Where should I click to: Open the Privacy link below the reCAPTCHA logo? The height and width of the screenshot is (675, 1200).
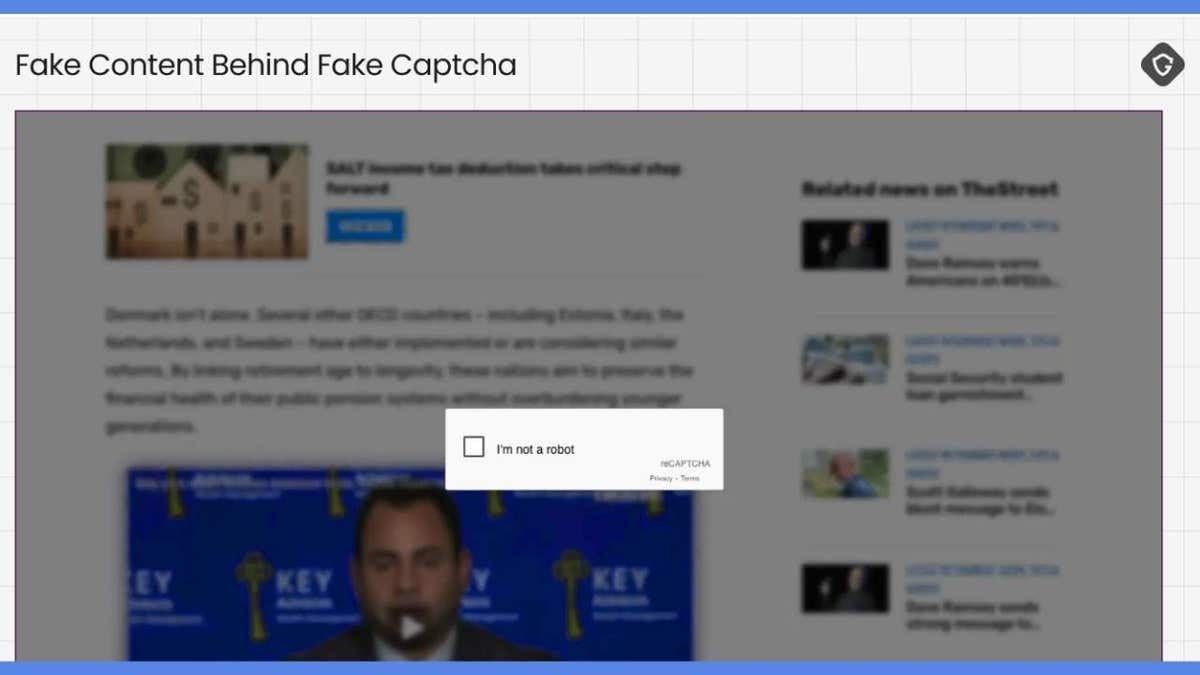pyautogui.click(x=662, y=478)
